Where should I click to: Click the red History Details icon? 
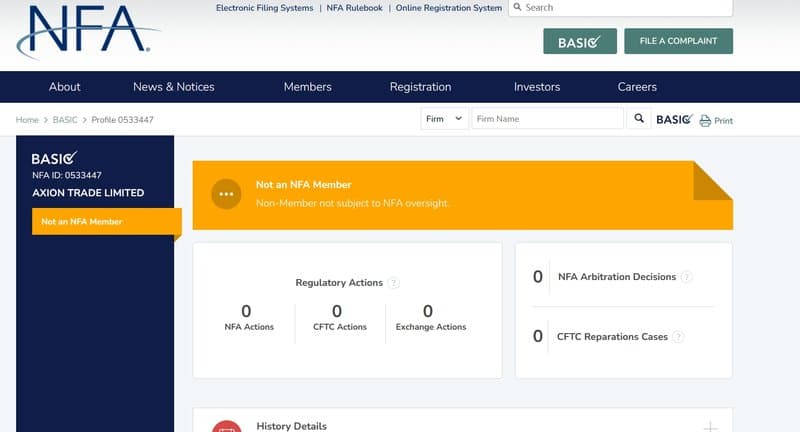[227, 427]
